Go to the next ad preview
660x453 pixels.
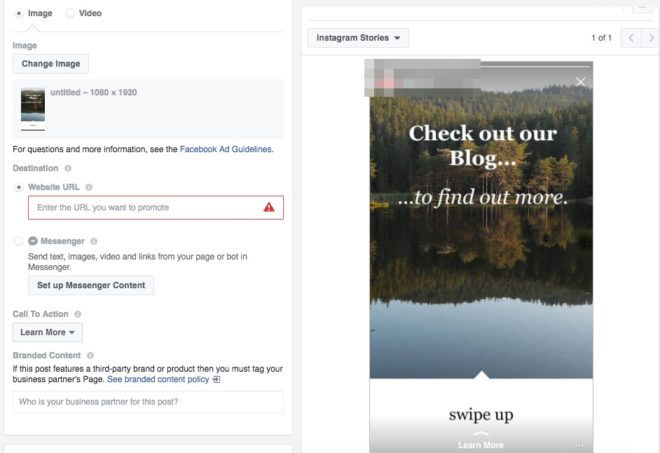pos(651,38)
